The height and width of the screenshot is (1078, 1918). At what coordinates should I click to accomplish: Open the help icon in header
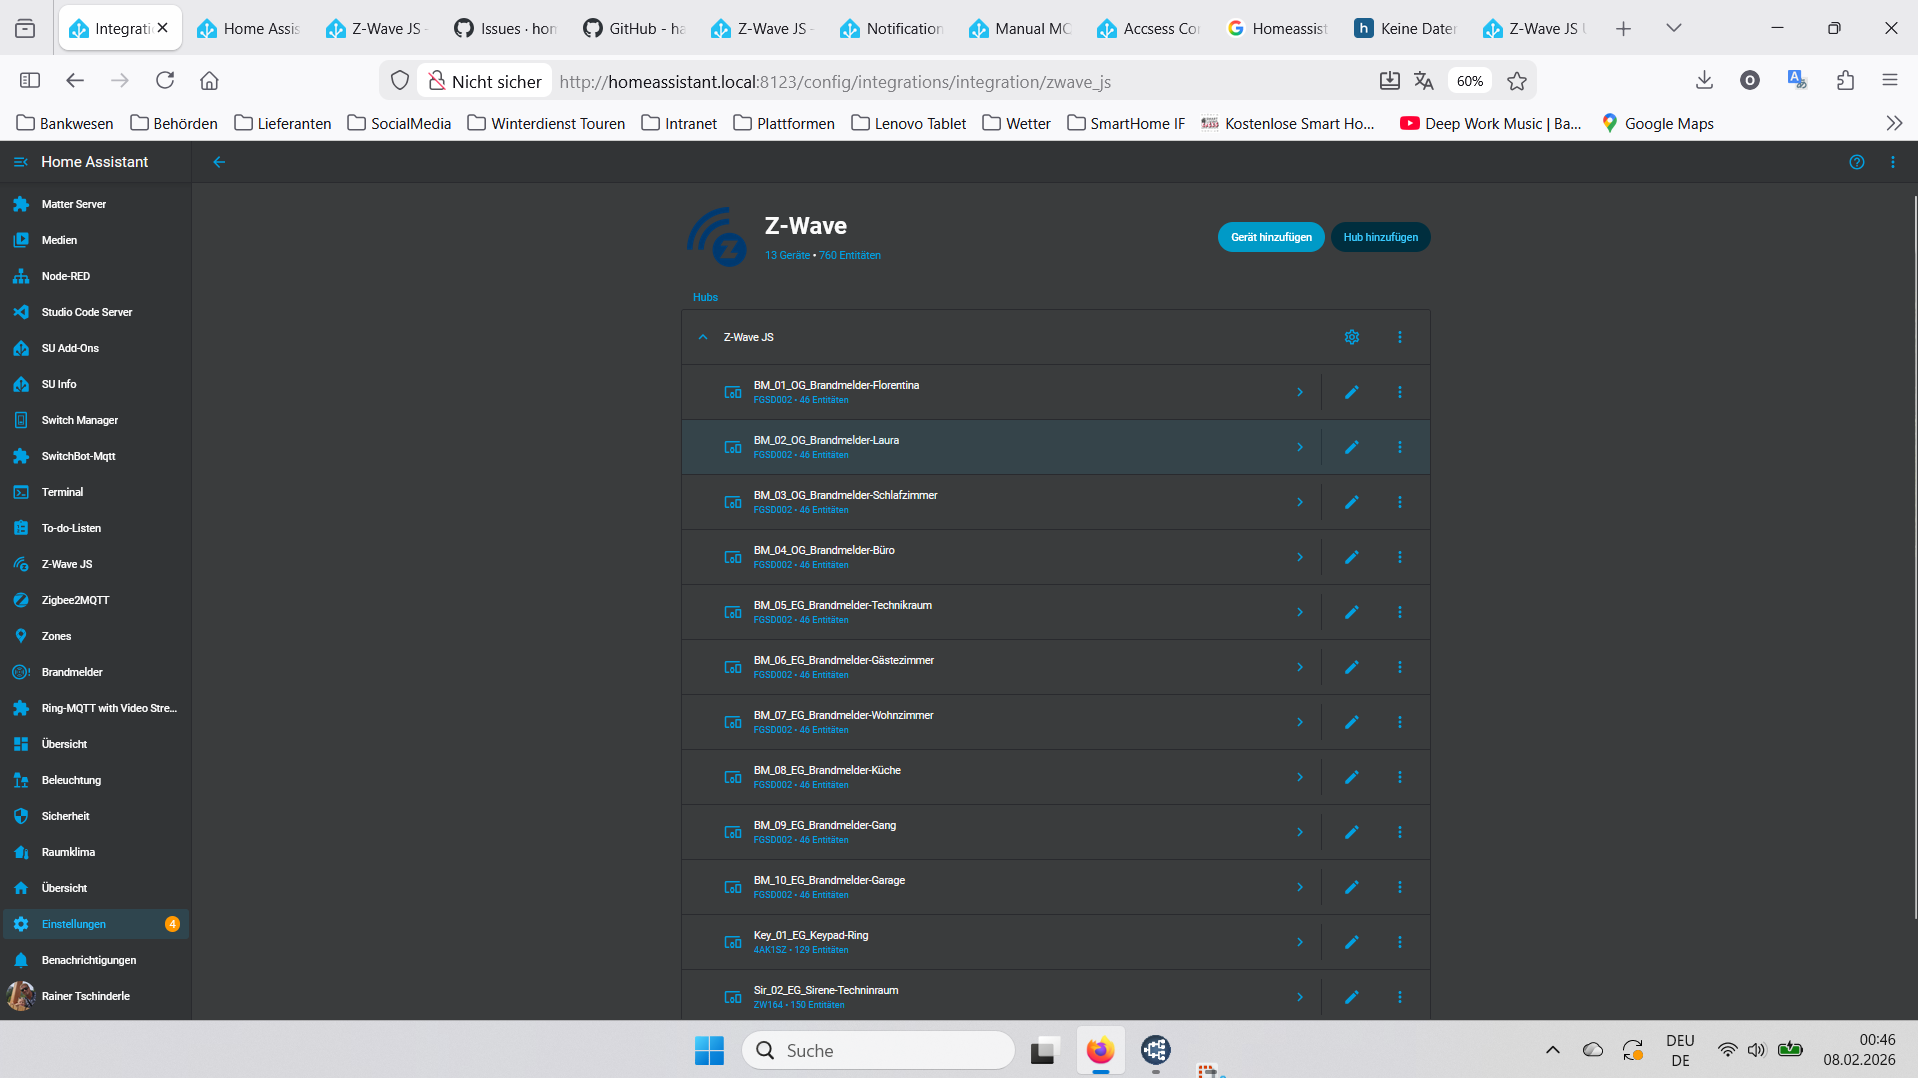(x=1857, y=162)
